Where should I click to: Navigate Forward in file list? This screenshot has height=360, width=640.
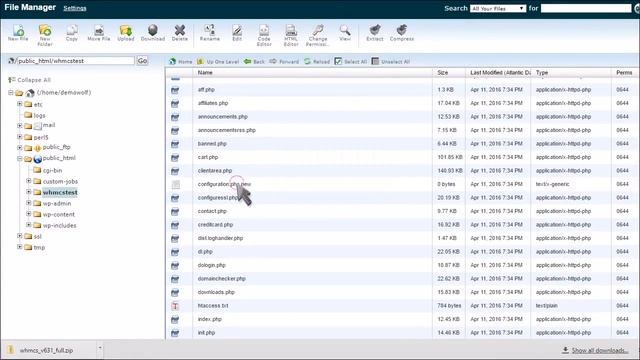pos(284,62)
